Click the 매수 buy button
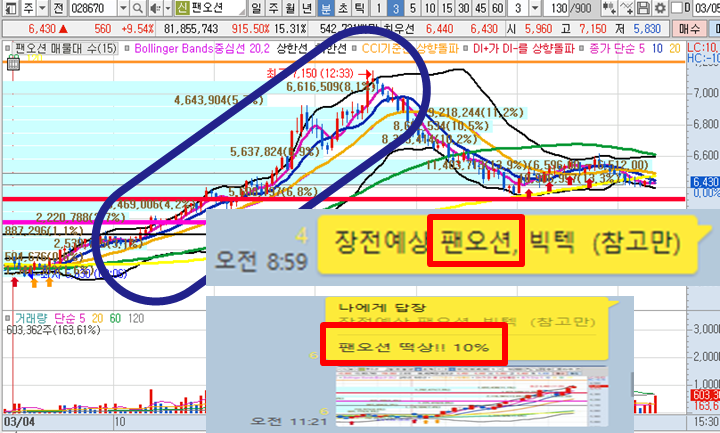Viewport: 720px width, 433px height. (x=689, y=29)
